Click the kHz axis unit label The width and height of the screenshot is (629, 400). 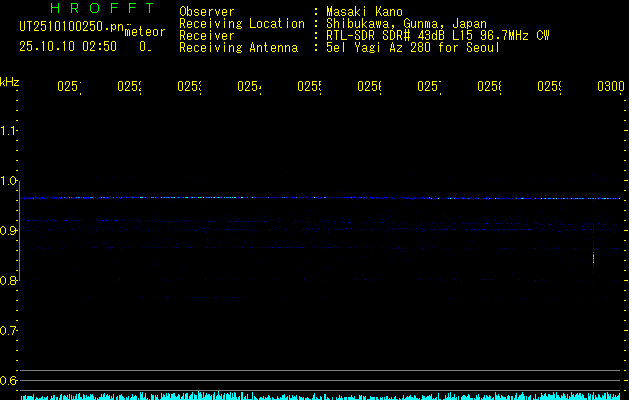click(x=10, y=81)
